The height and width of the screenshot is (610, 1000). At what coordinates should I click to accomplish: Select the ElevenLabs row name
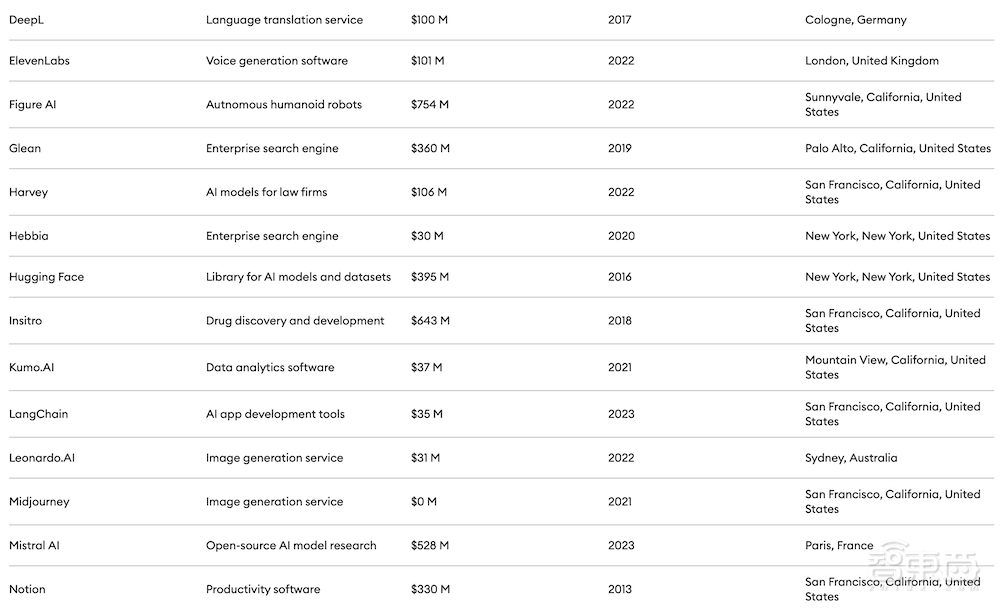(39, 61)
